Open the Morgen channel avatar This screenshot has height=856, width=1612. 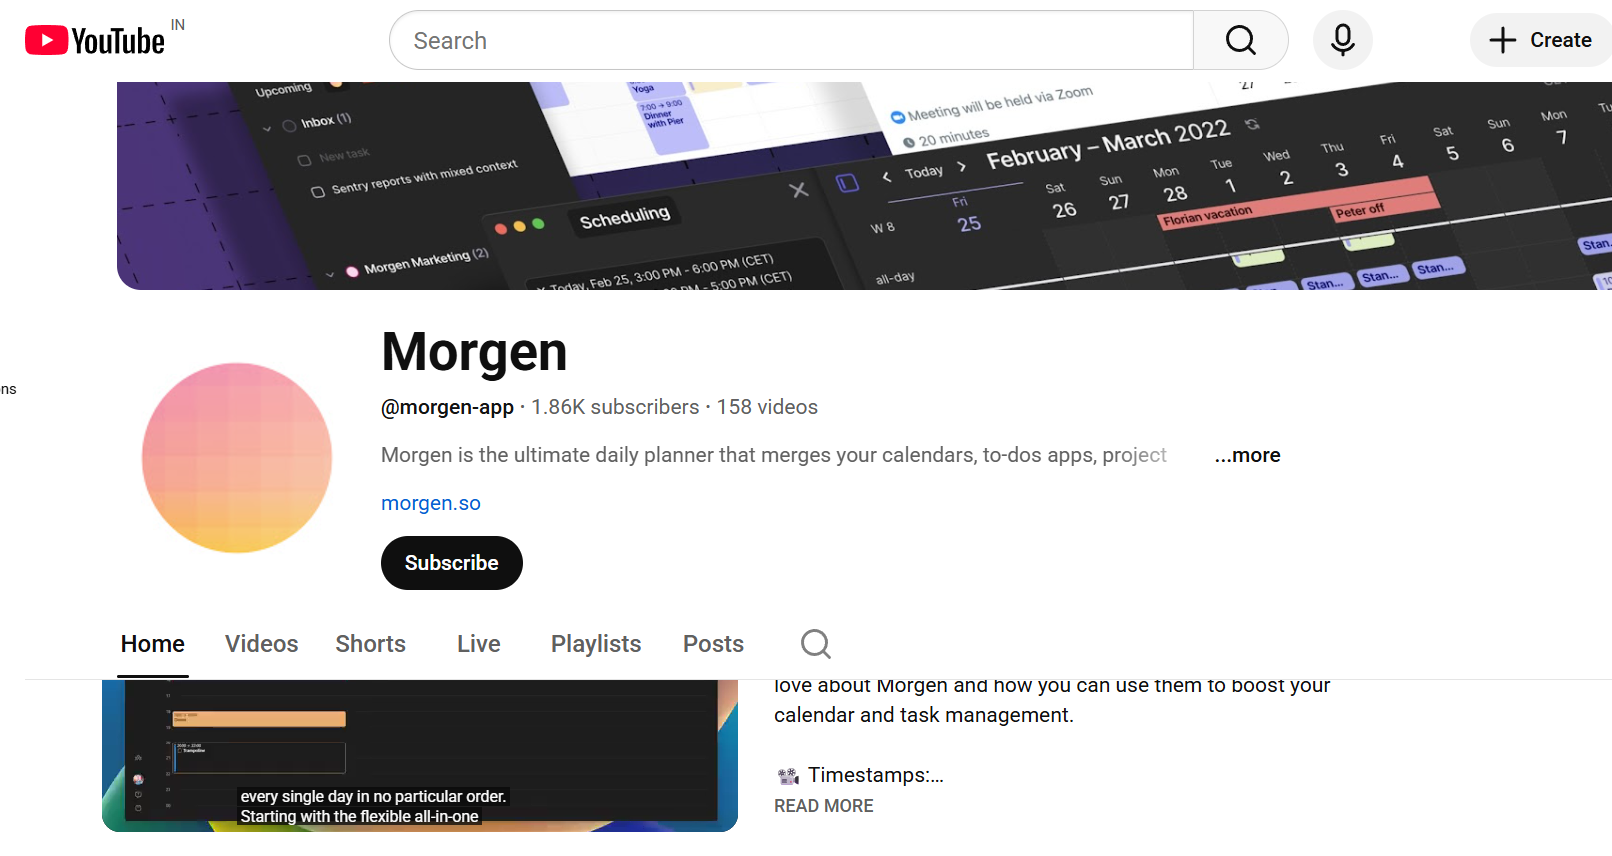(237, 458)
